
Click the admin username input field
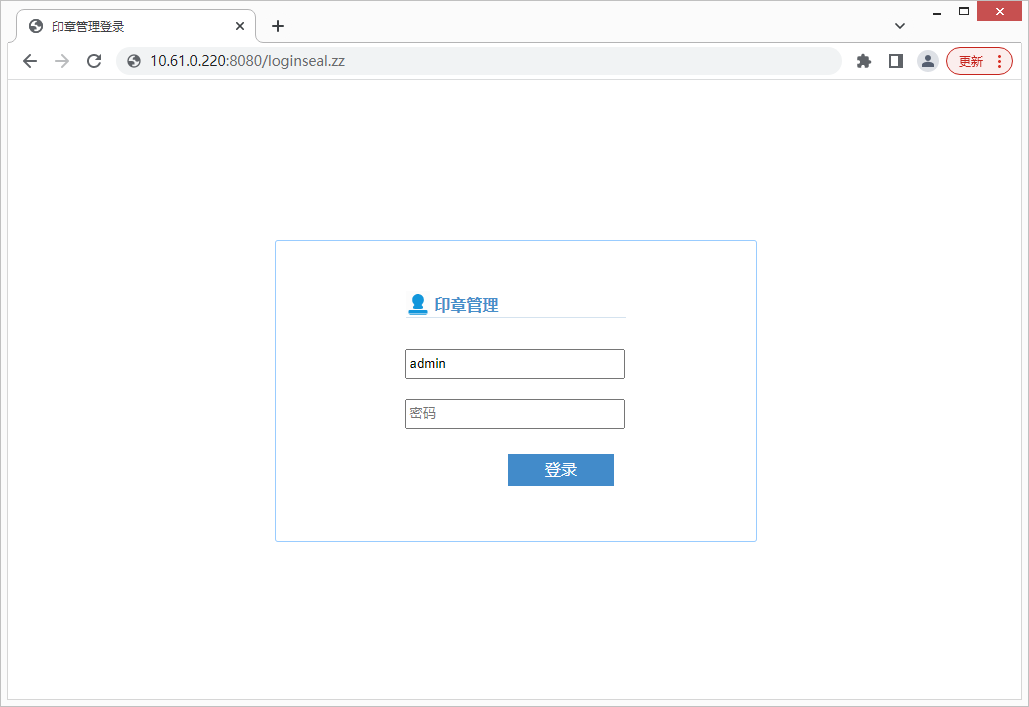514,364
